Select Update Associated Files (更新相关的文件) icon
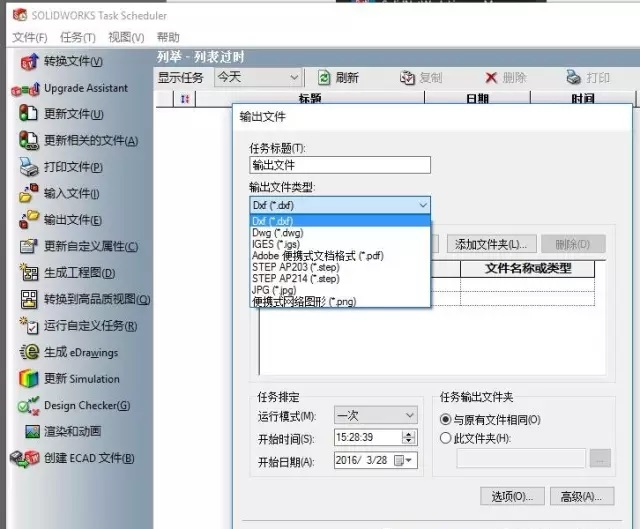 (x=29, y=140)
